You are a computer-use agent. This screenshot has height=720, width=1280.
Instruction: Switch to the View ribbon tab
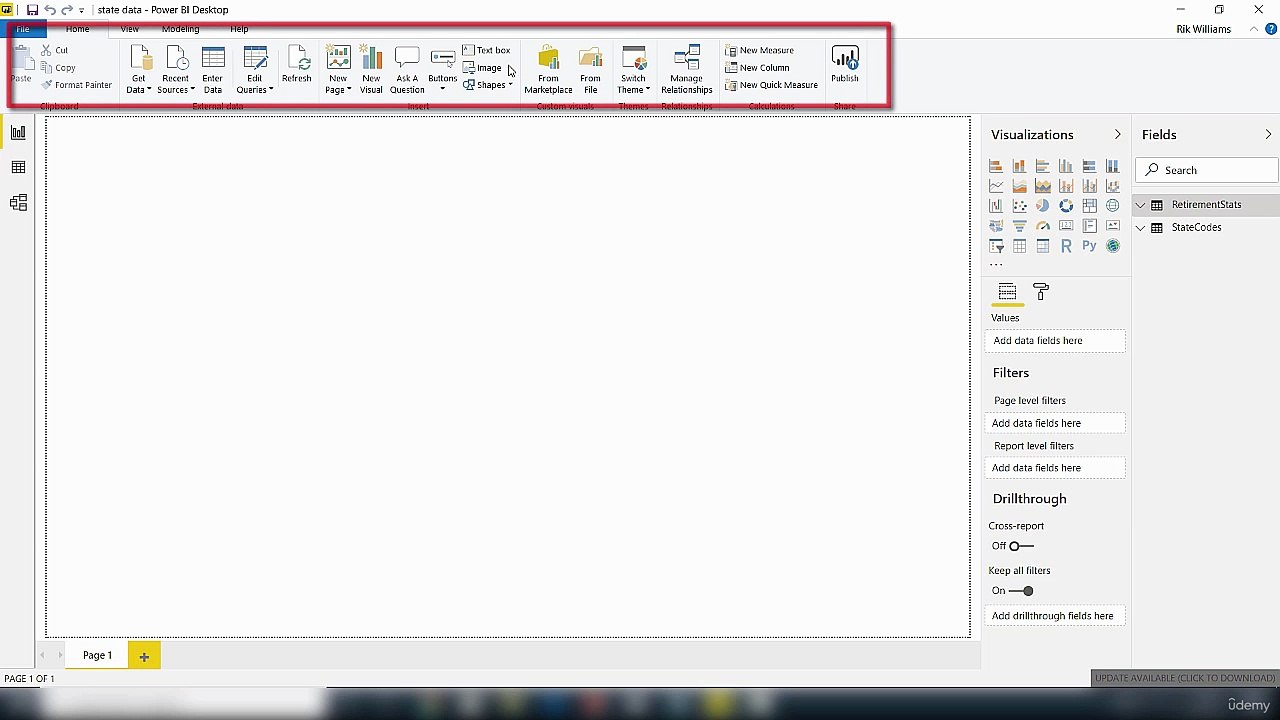[x=130, y=29]
